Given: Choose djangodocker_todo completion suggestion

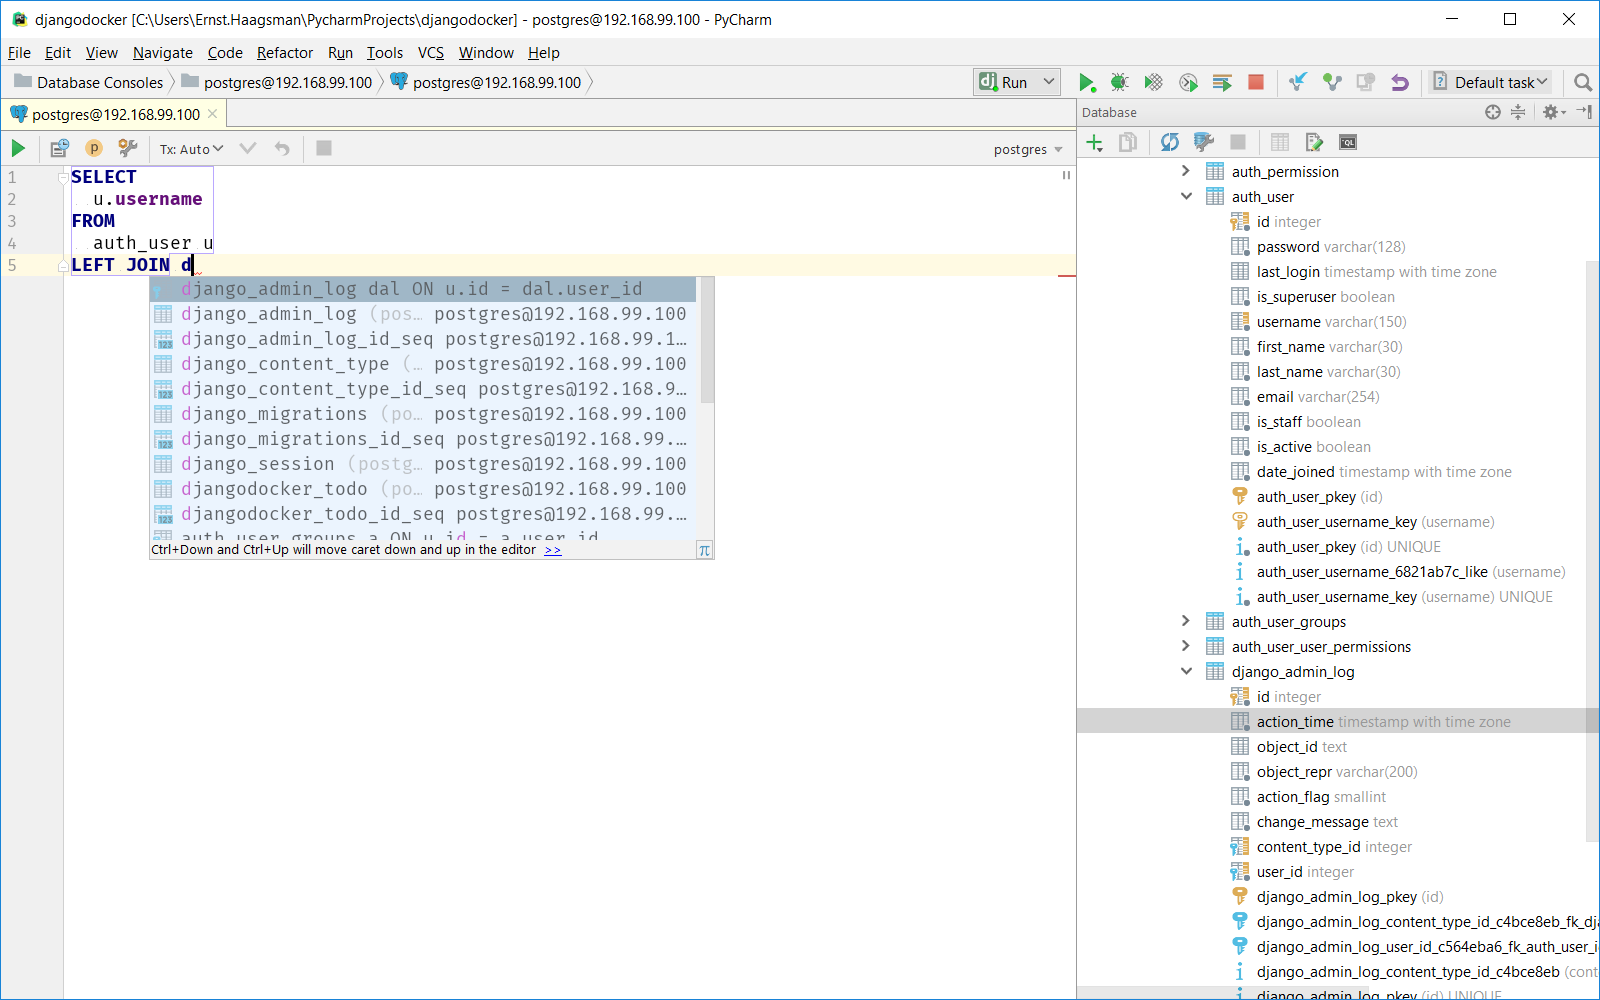Looking at the screenshot, I should point(423,489).
